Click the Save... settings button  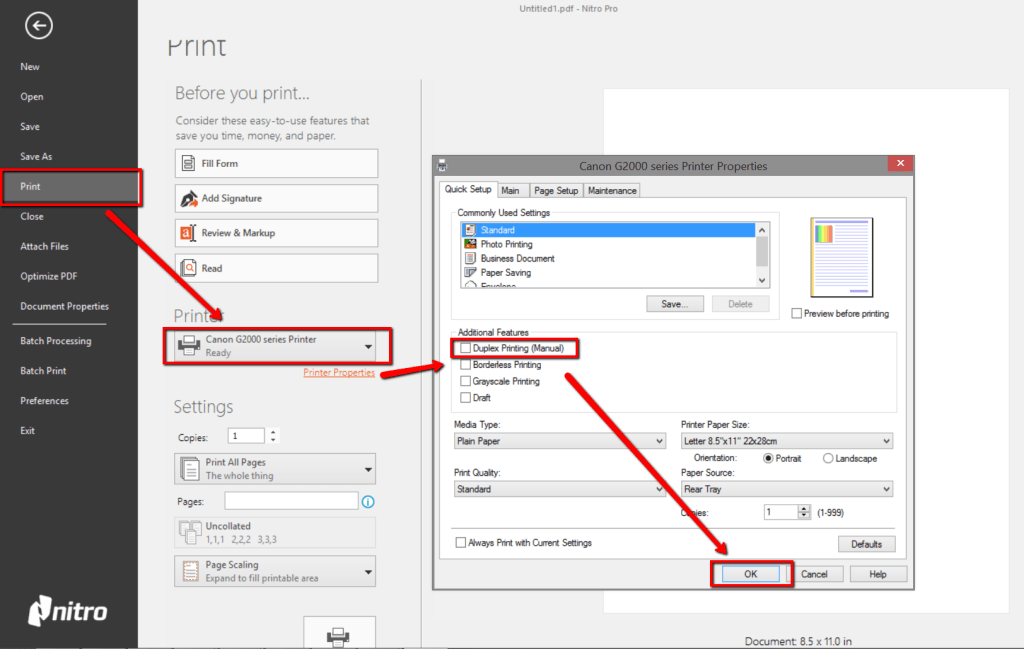tap(675, 304)
